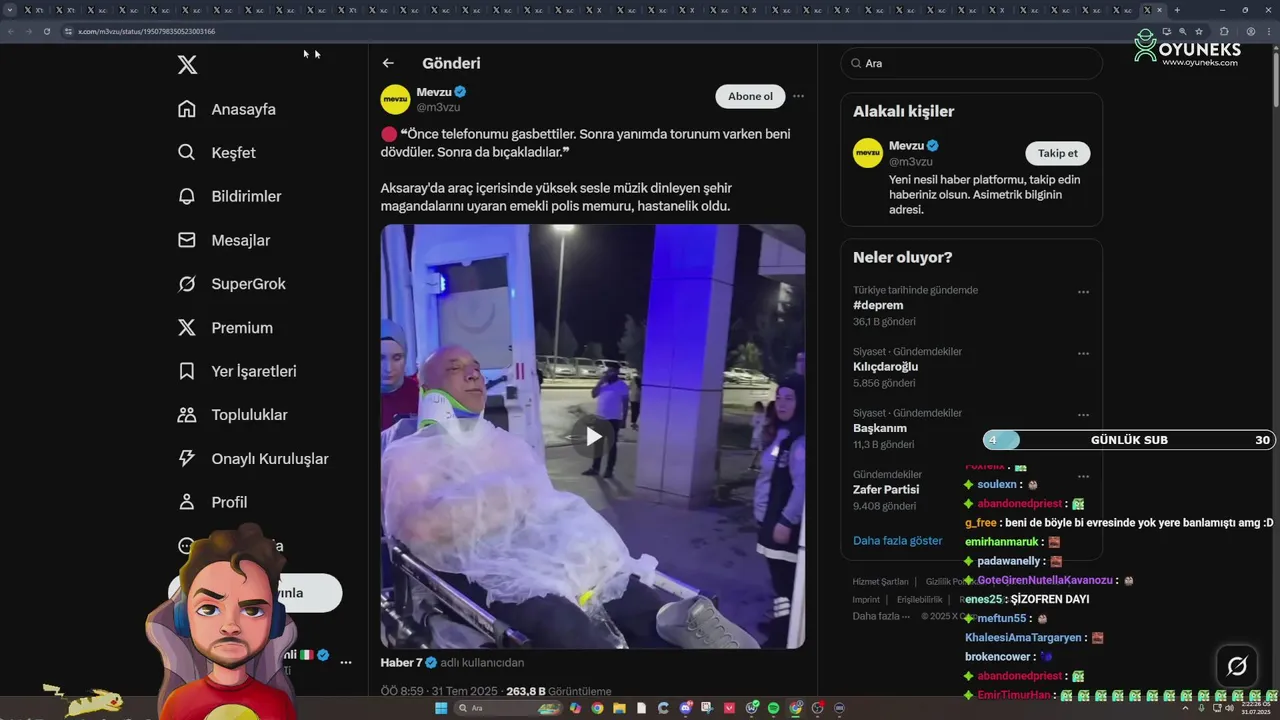Open more options for Kılıçdaroğlu trend
Viewport: 1280px width, 720px height.
pyautogui.click(x=1083, y=353)
